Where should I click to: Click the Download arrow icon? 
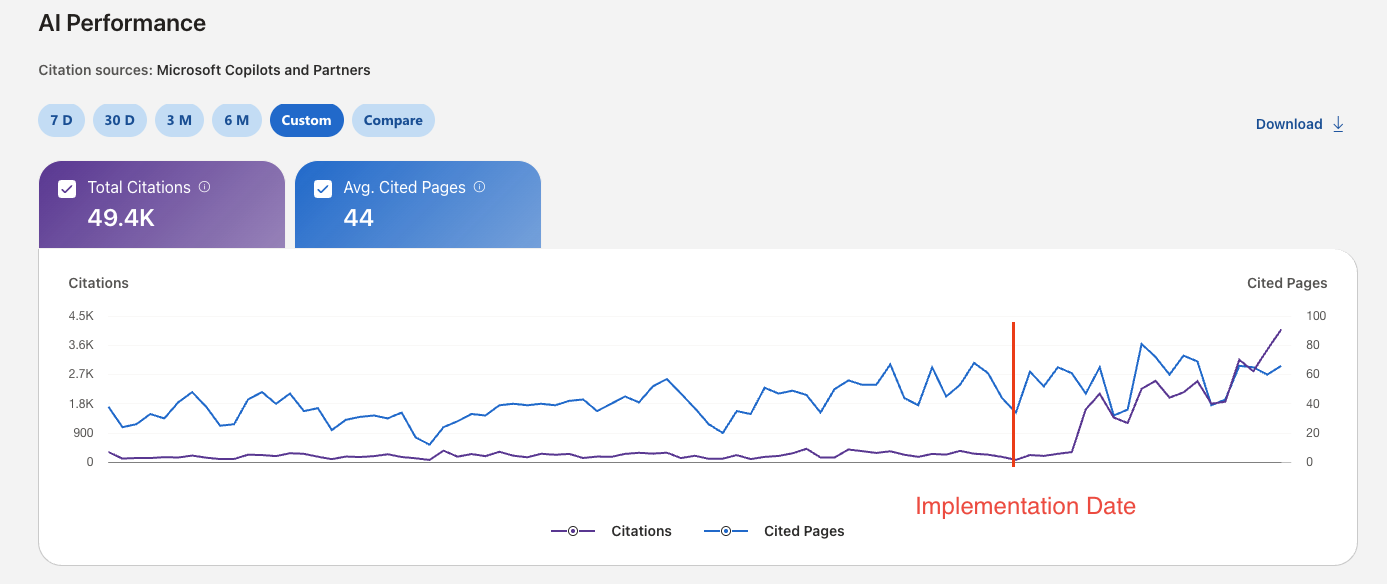pos(1338,124)
